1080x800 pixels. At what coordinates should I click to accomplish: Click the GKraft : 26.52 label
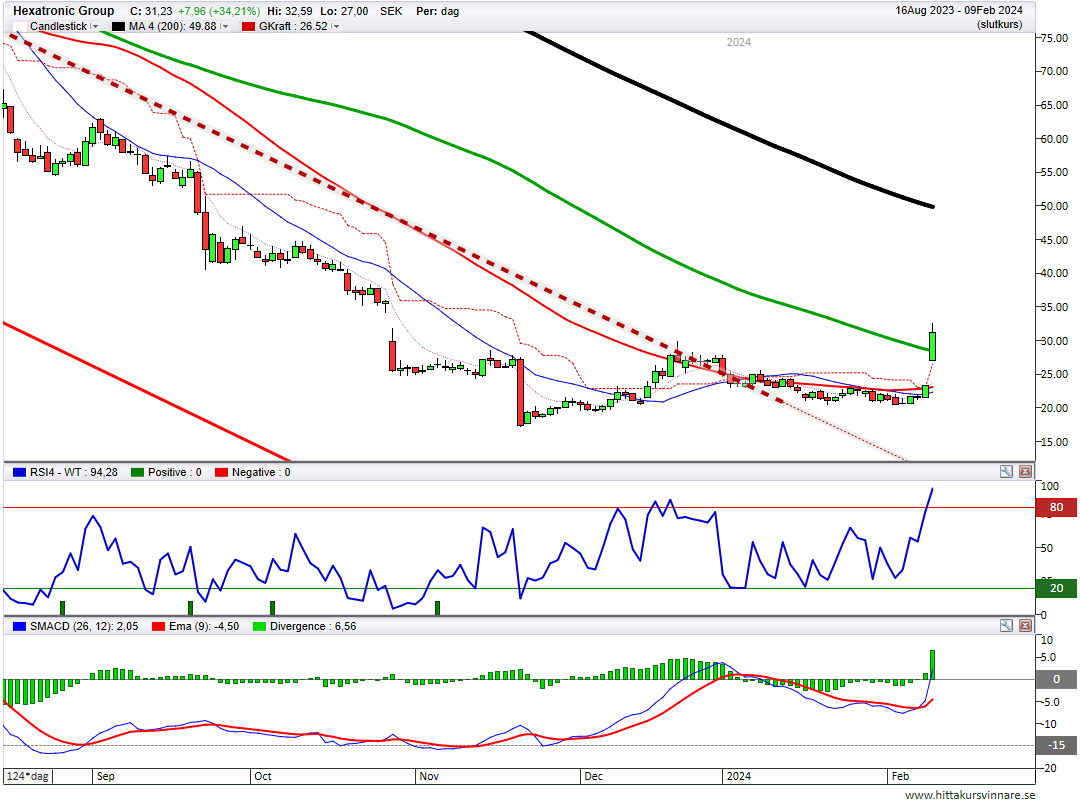(293, 26)
